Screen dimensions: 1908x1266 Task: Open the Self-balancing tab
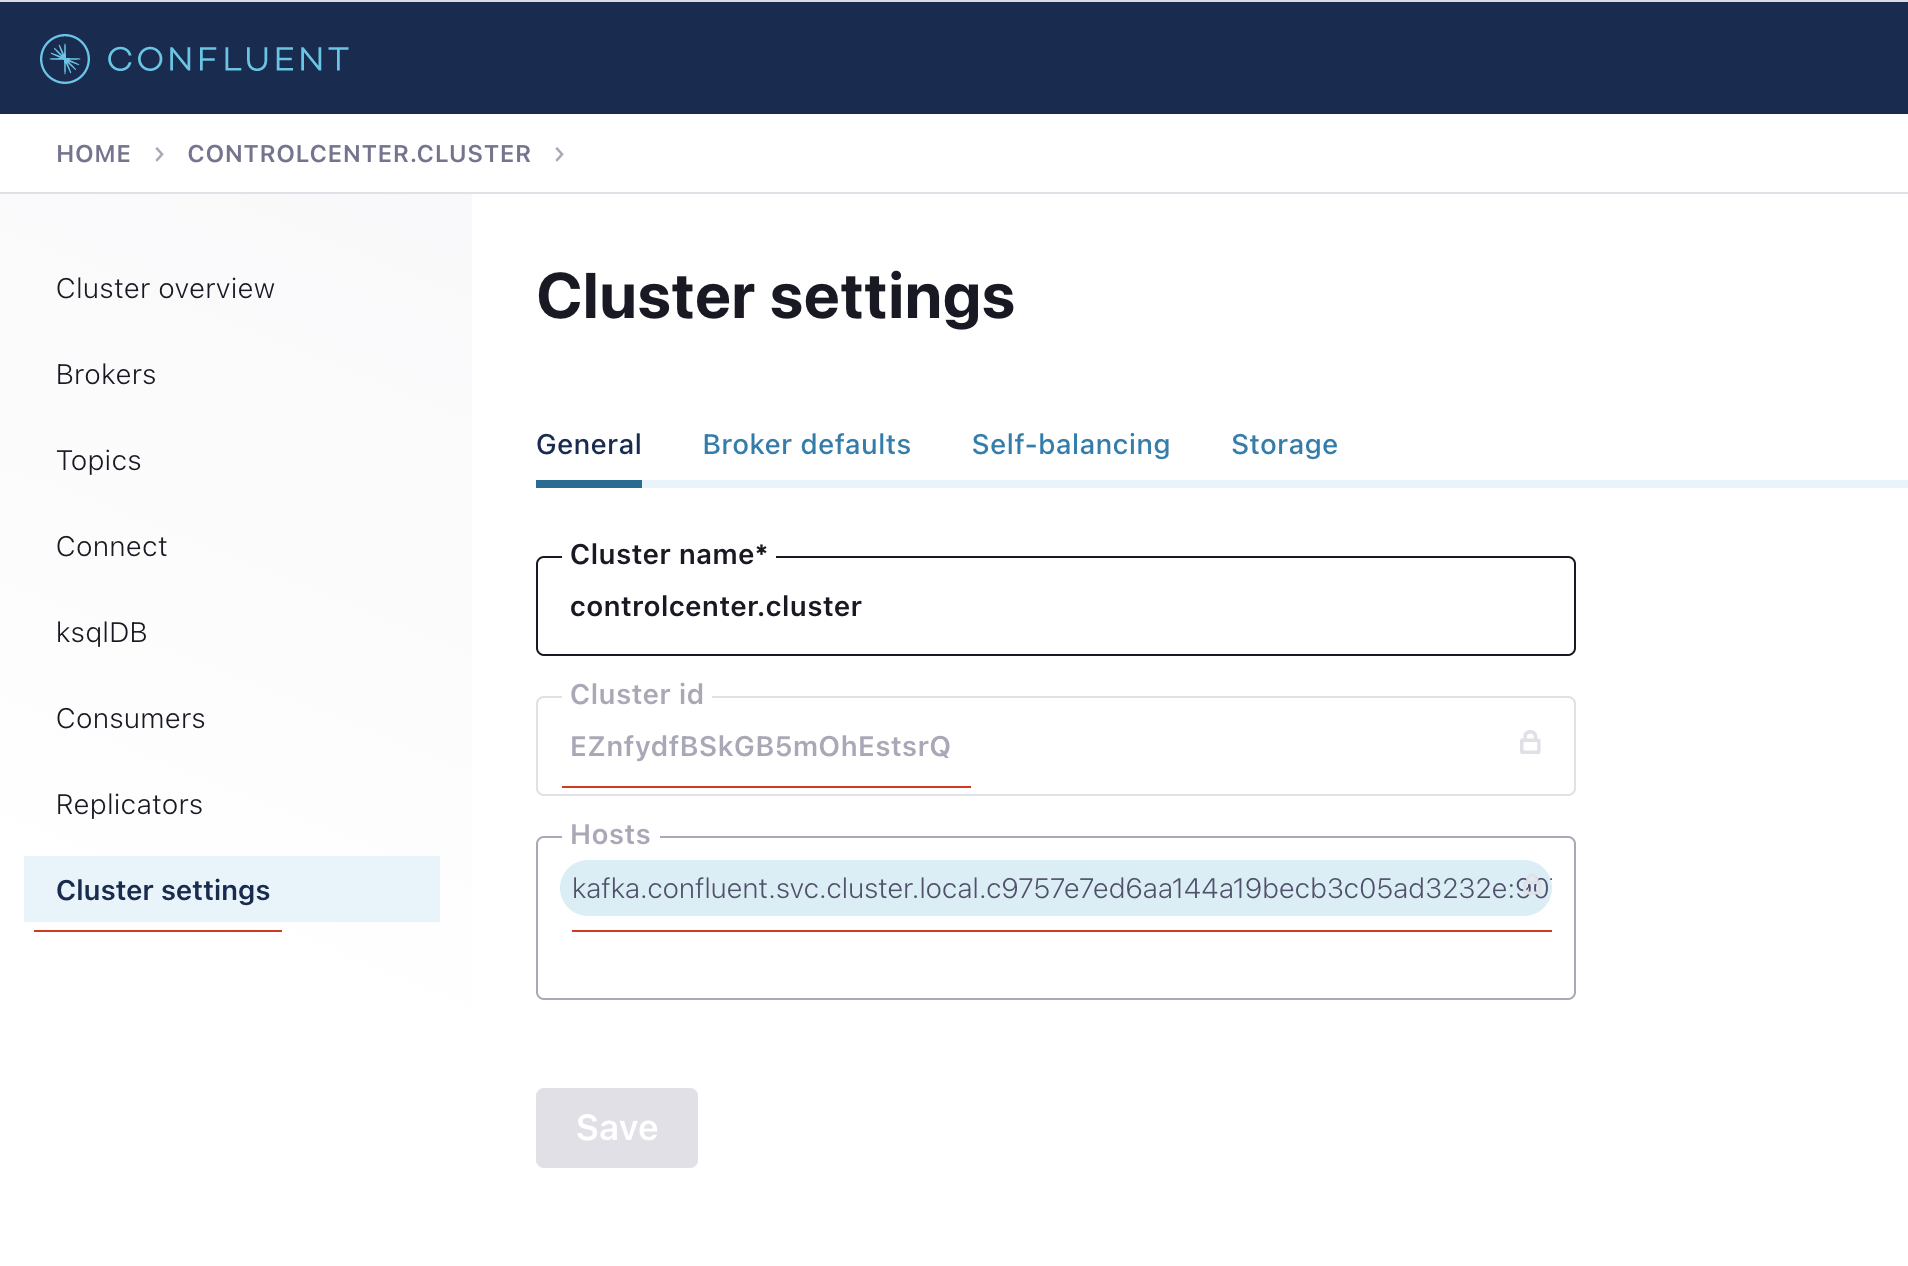(x=1071, y=445)
